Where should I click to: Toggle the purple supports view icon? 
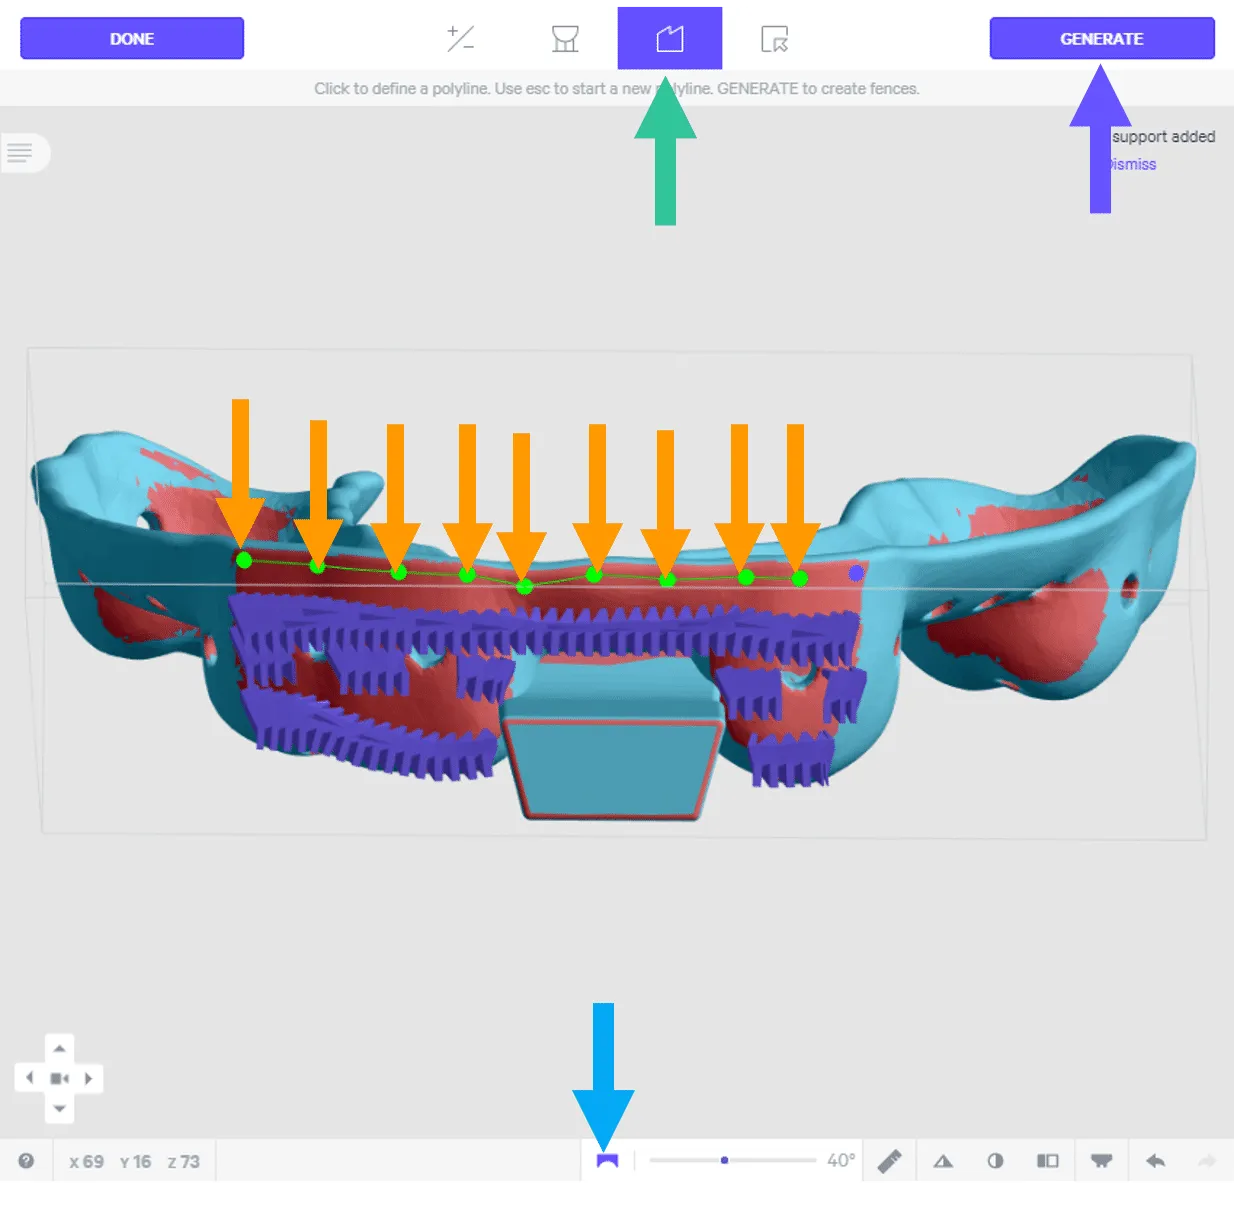coord(607,1161)
